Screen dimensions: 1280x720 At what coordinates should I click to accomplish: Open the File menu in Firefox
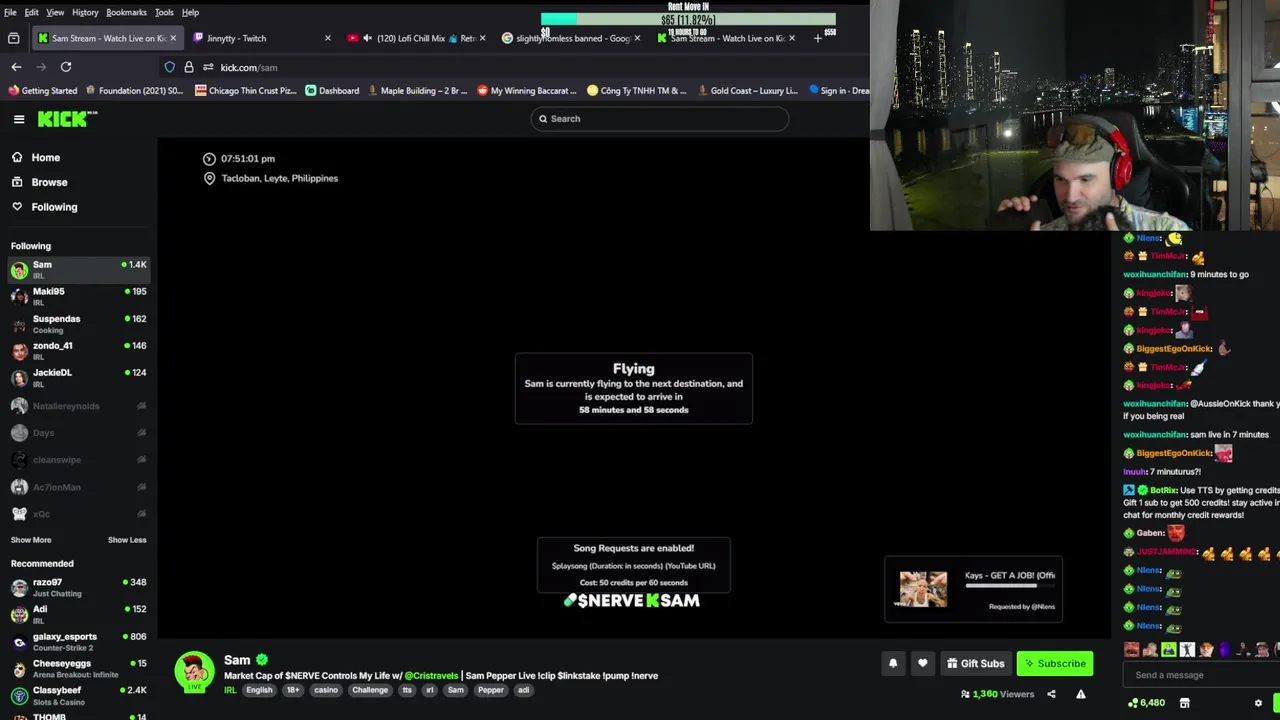pos(10,12)
